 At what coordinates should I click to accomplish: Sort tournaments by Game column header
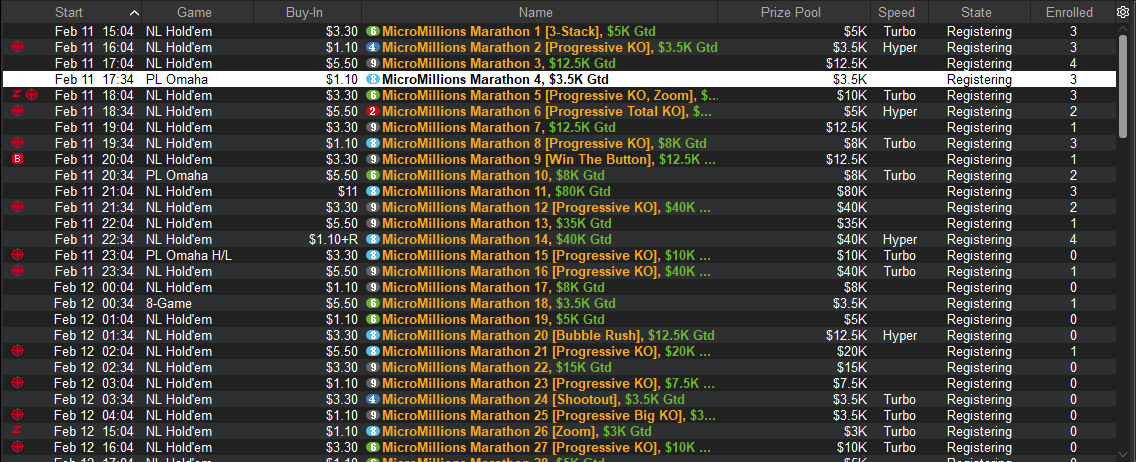pyautogui.click(x=193, y=12)
